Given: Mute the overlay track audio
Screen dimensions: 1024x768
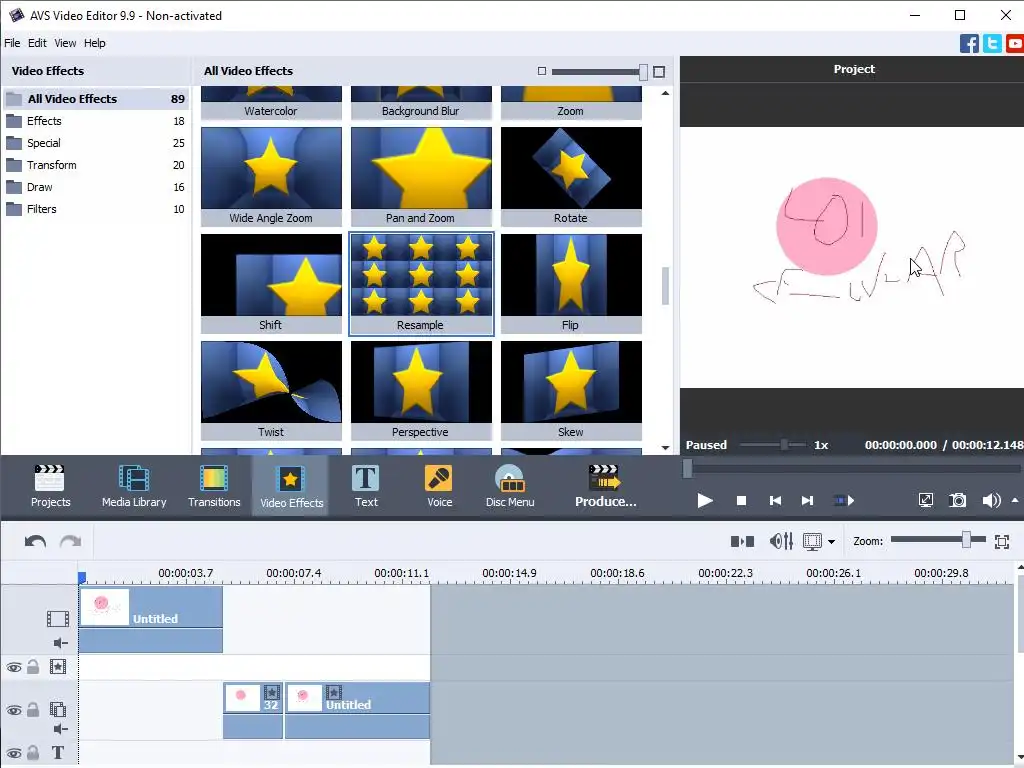Looking at the screenshot, I should 60,729.
